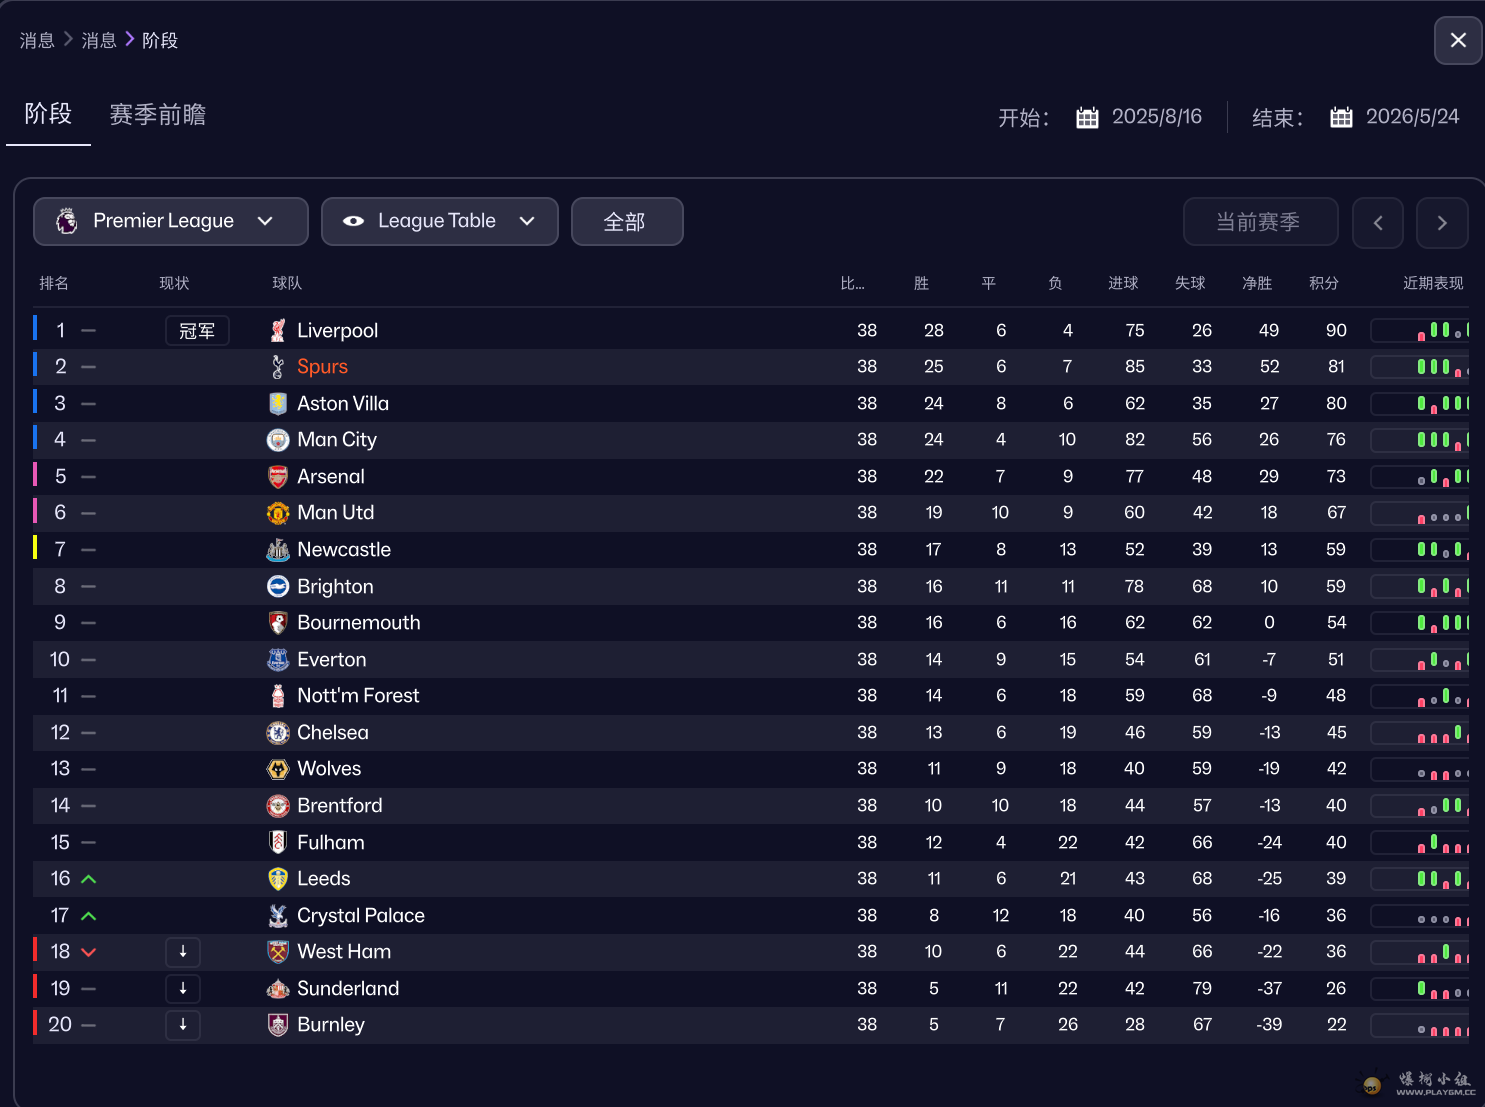1485x1107 pixels.
Task: Open the start date calendar icon
Action: 1087,117
